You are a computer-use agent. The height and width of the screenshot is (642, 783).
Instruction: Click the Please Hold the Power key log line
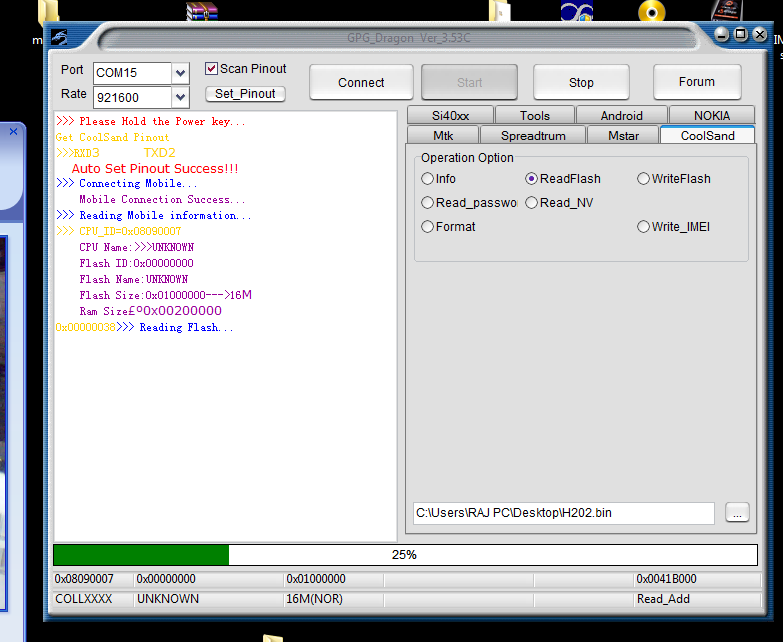151,121
